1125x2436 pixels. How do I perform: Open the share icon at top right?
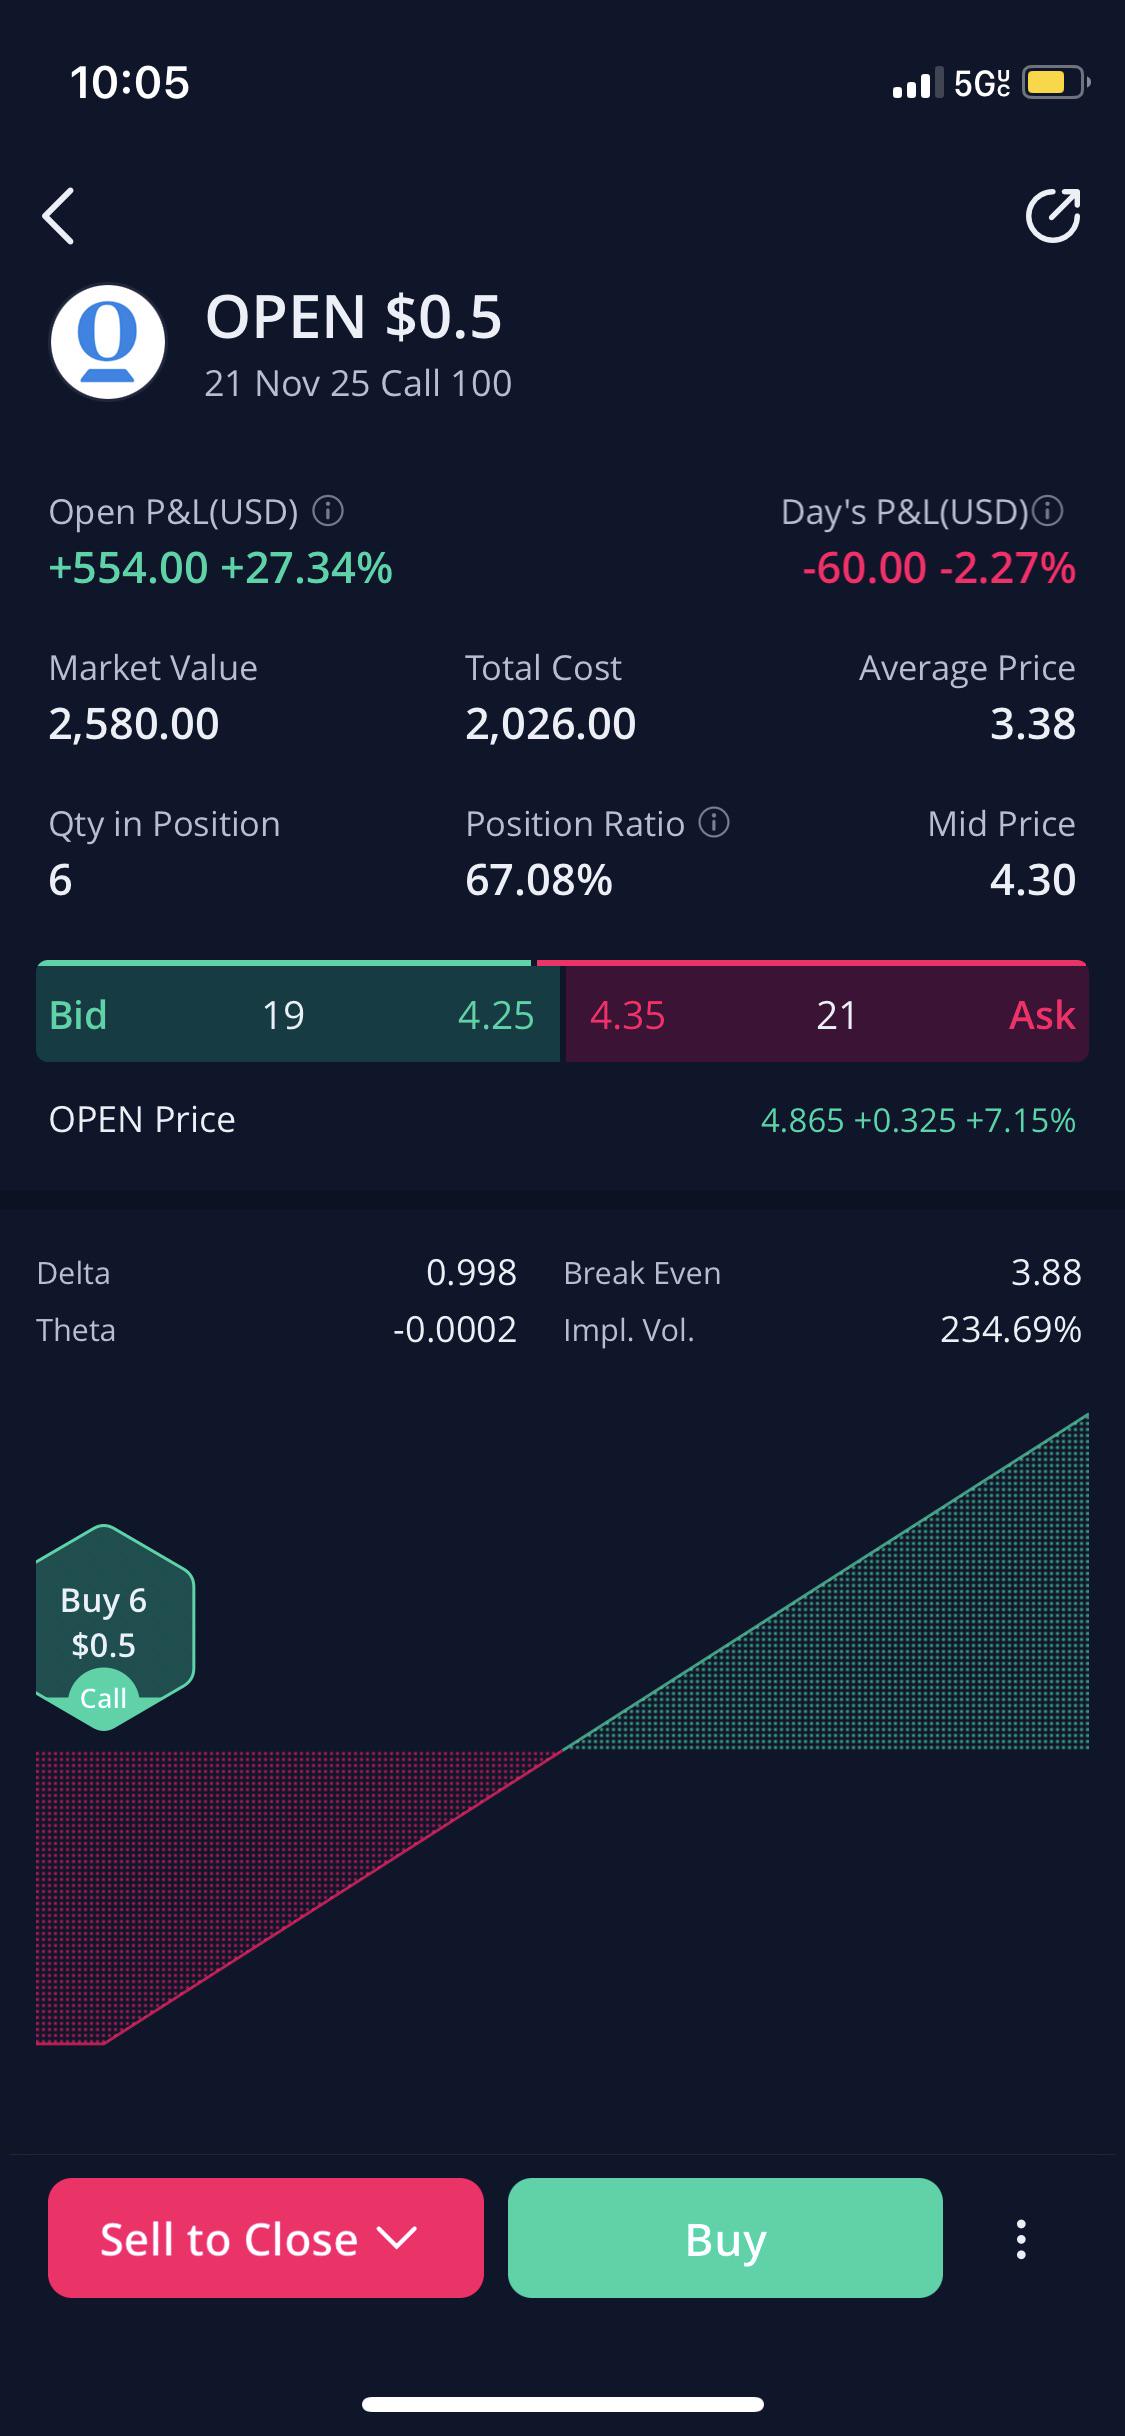1053,215
